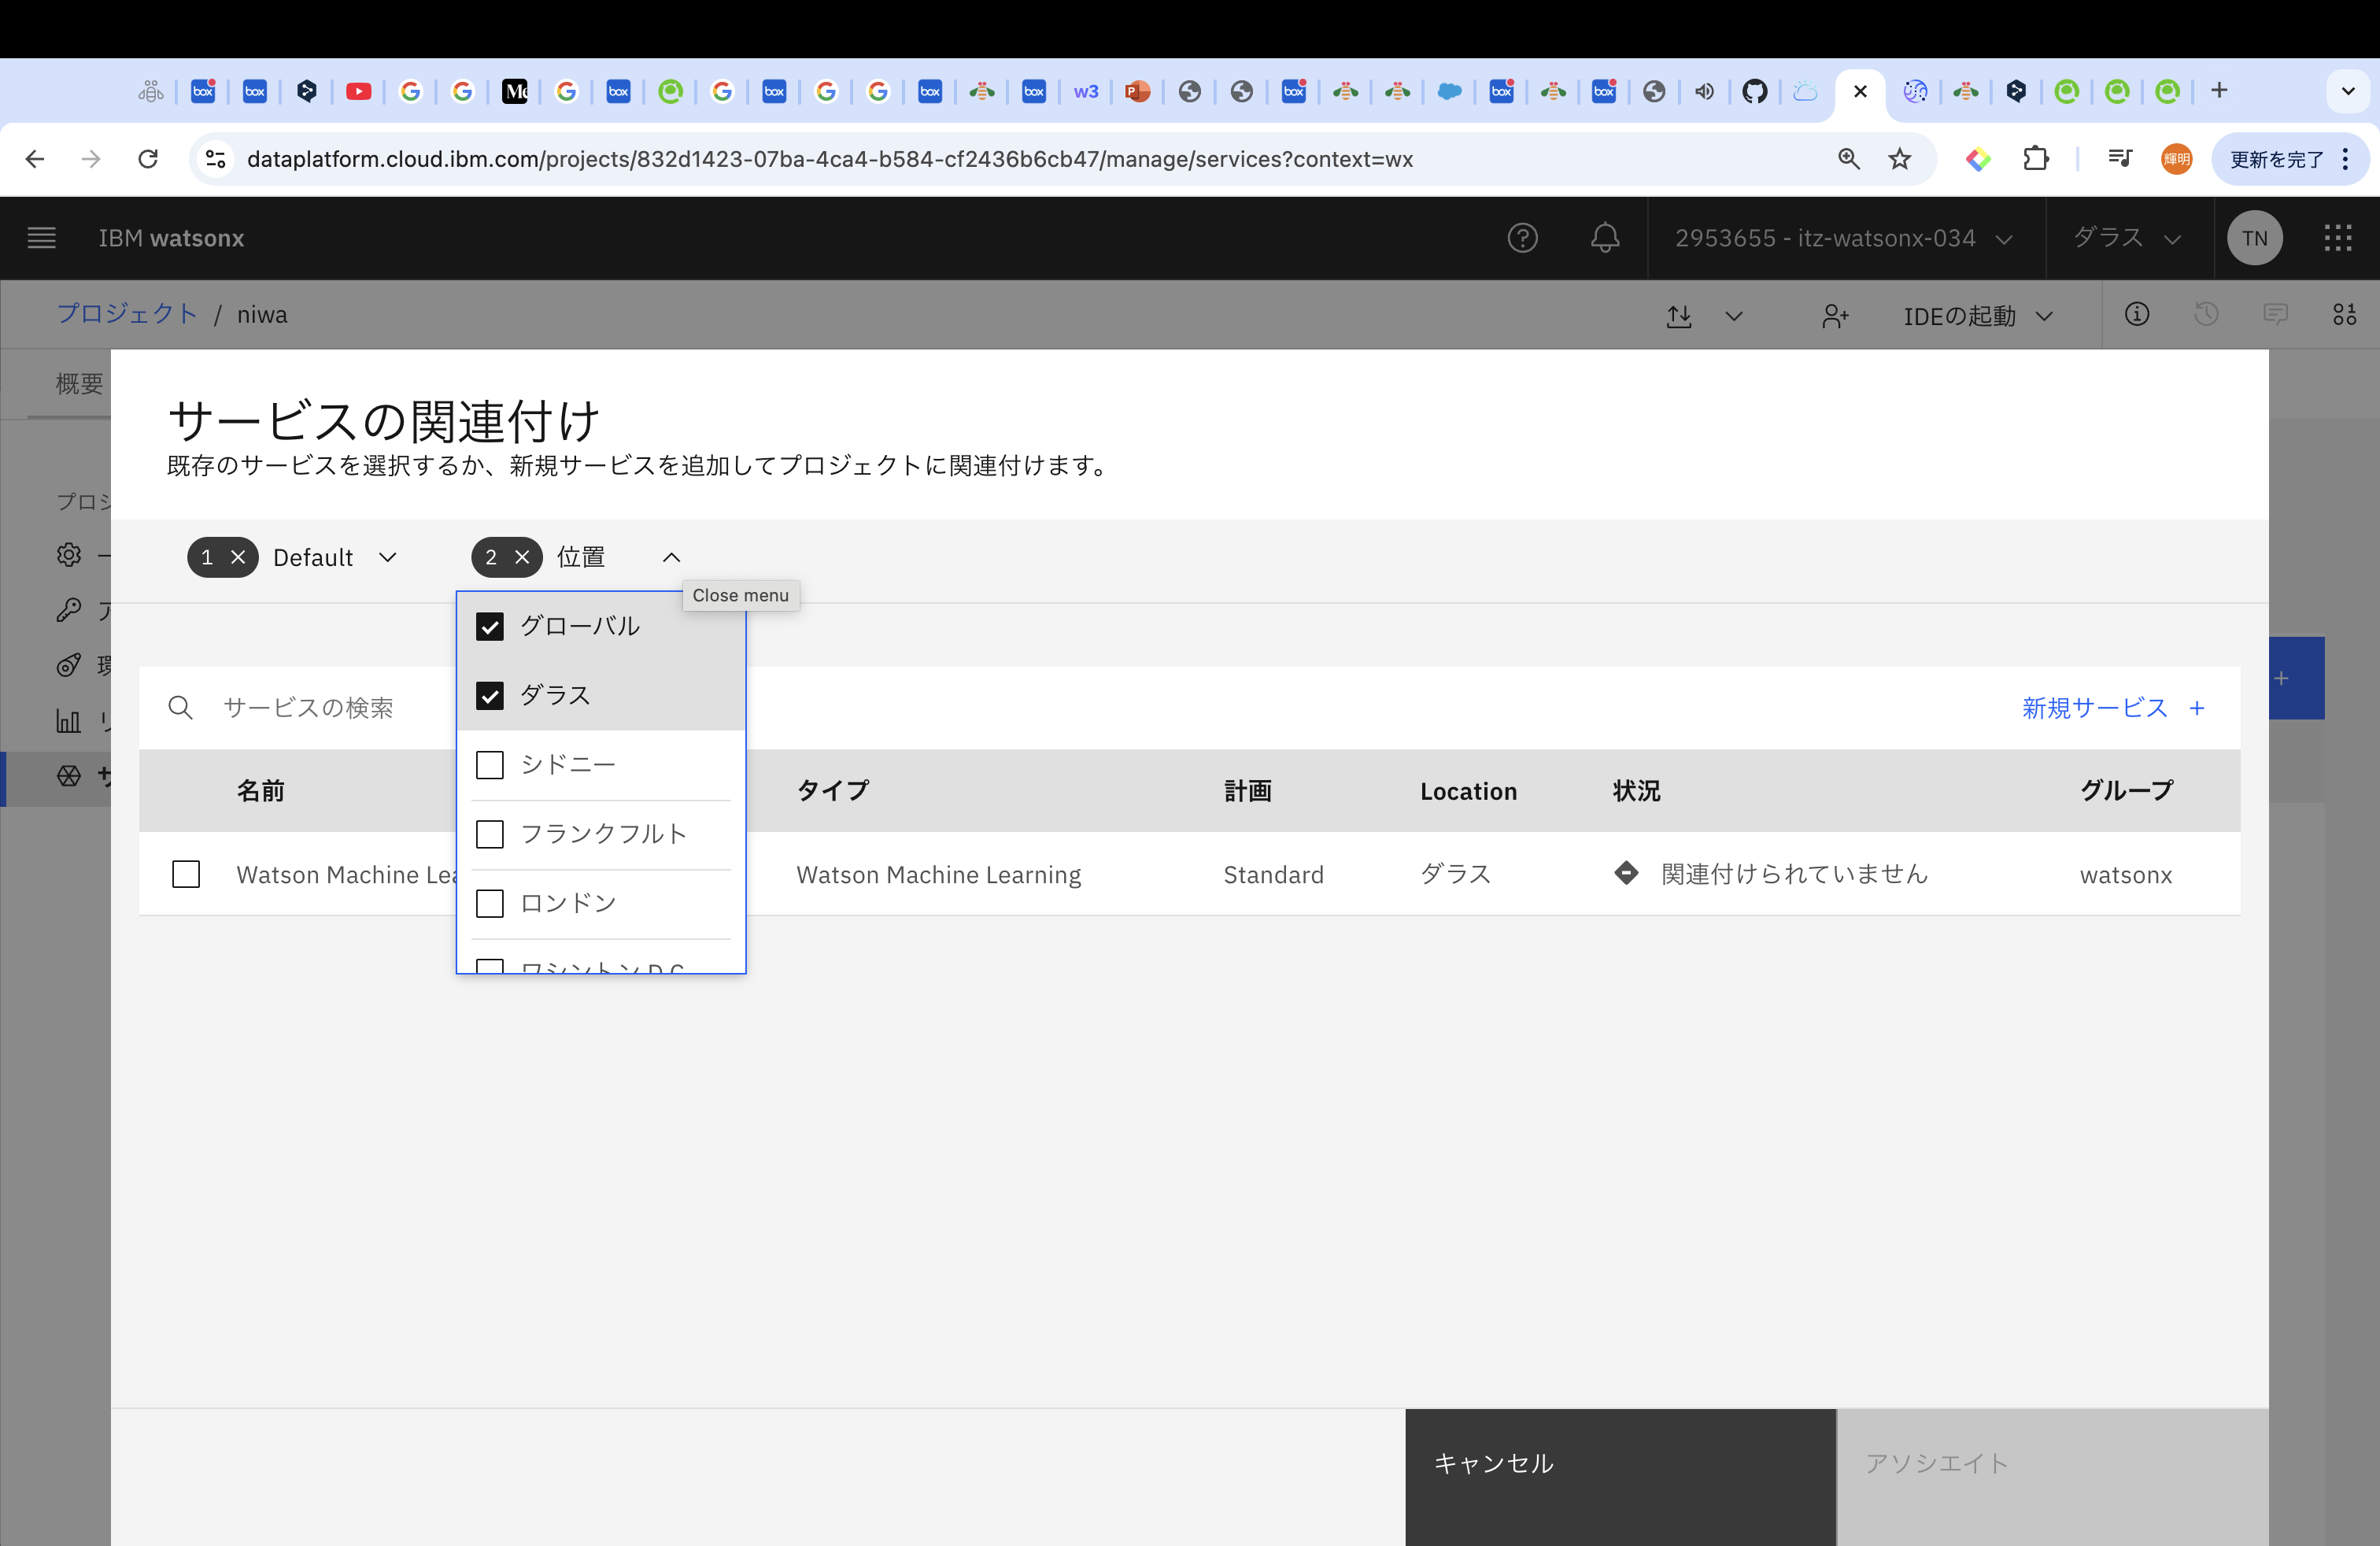This screenshot has height=1546, width=2380.
Task: Click the help question mark icon
Action: pos(1522,238)
